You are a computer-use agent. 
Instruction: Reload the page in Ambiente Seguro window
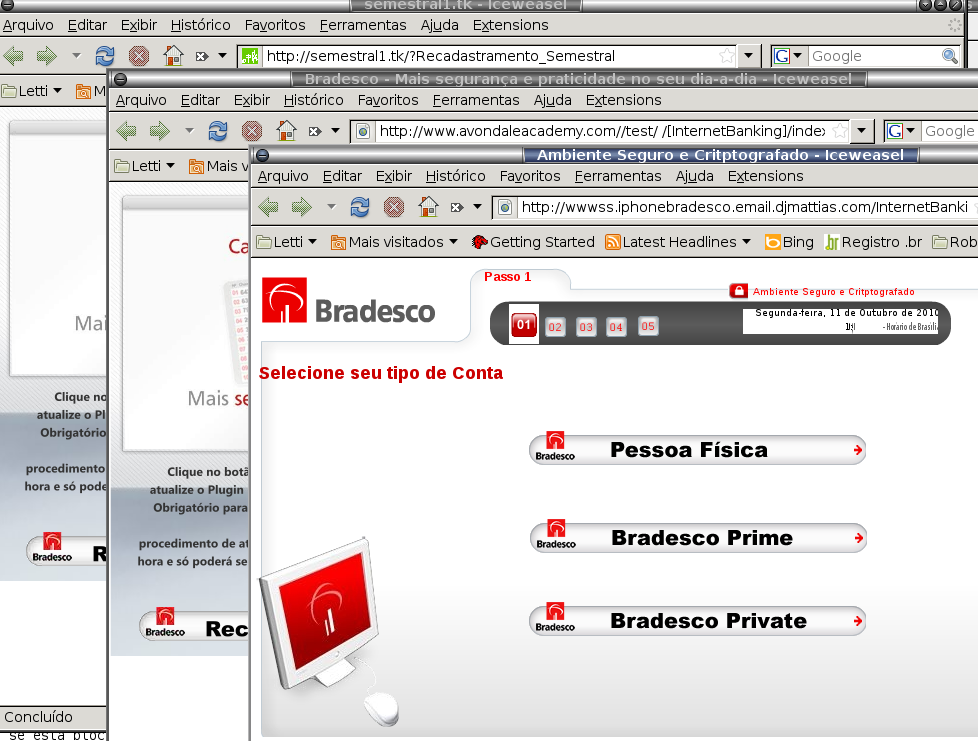[360, 206]
